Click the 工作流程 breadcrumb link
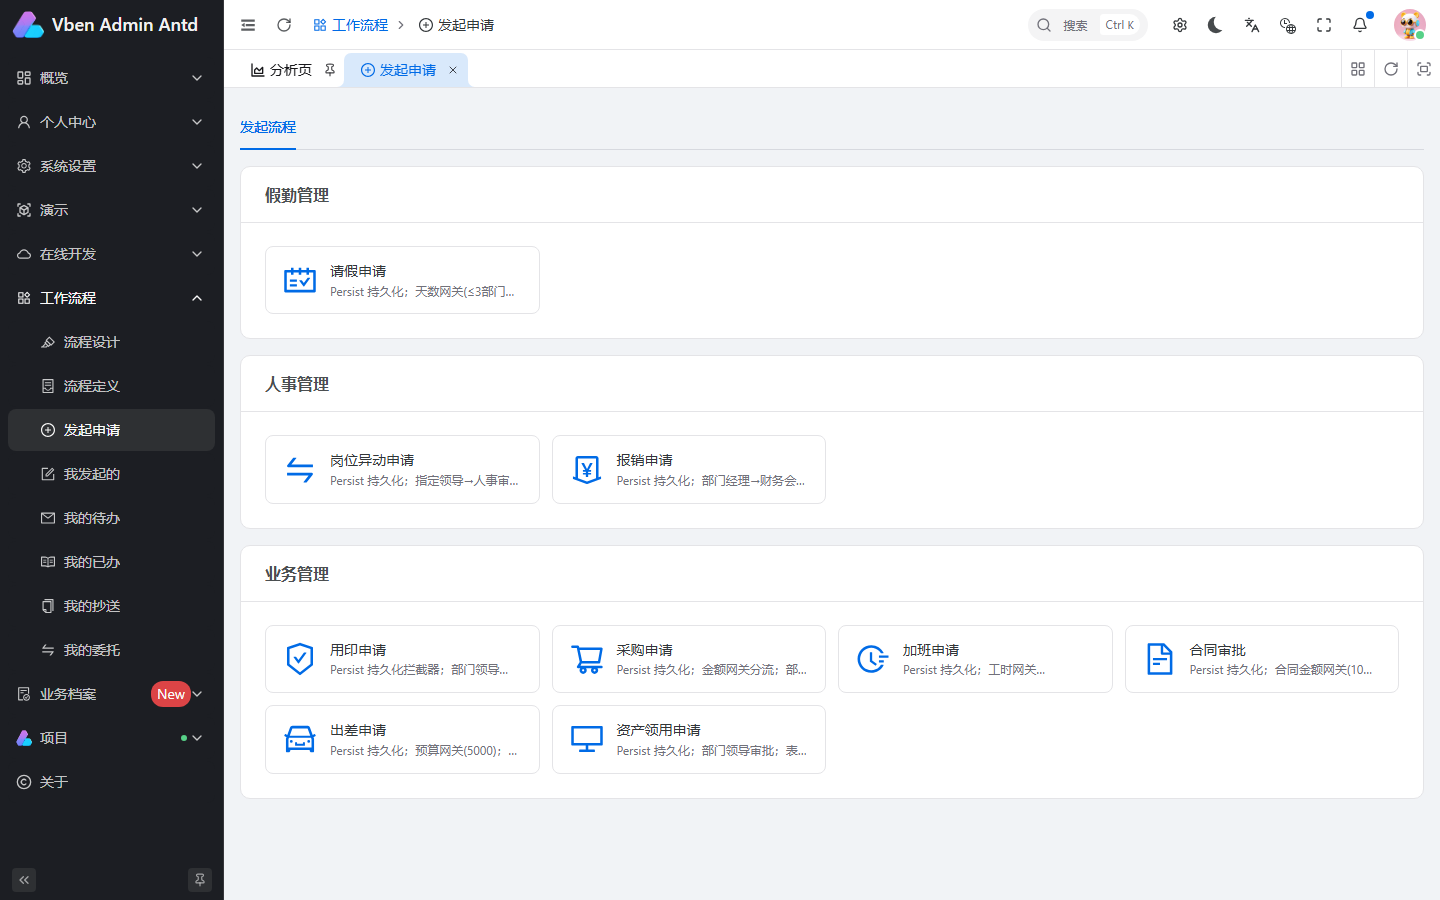 click(350, 25)
